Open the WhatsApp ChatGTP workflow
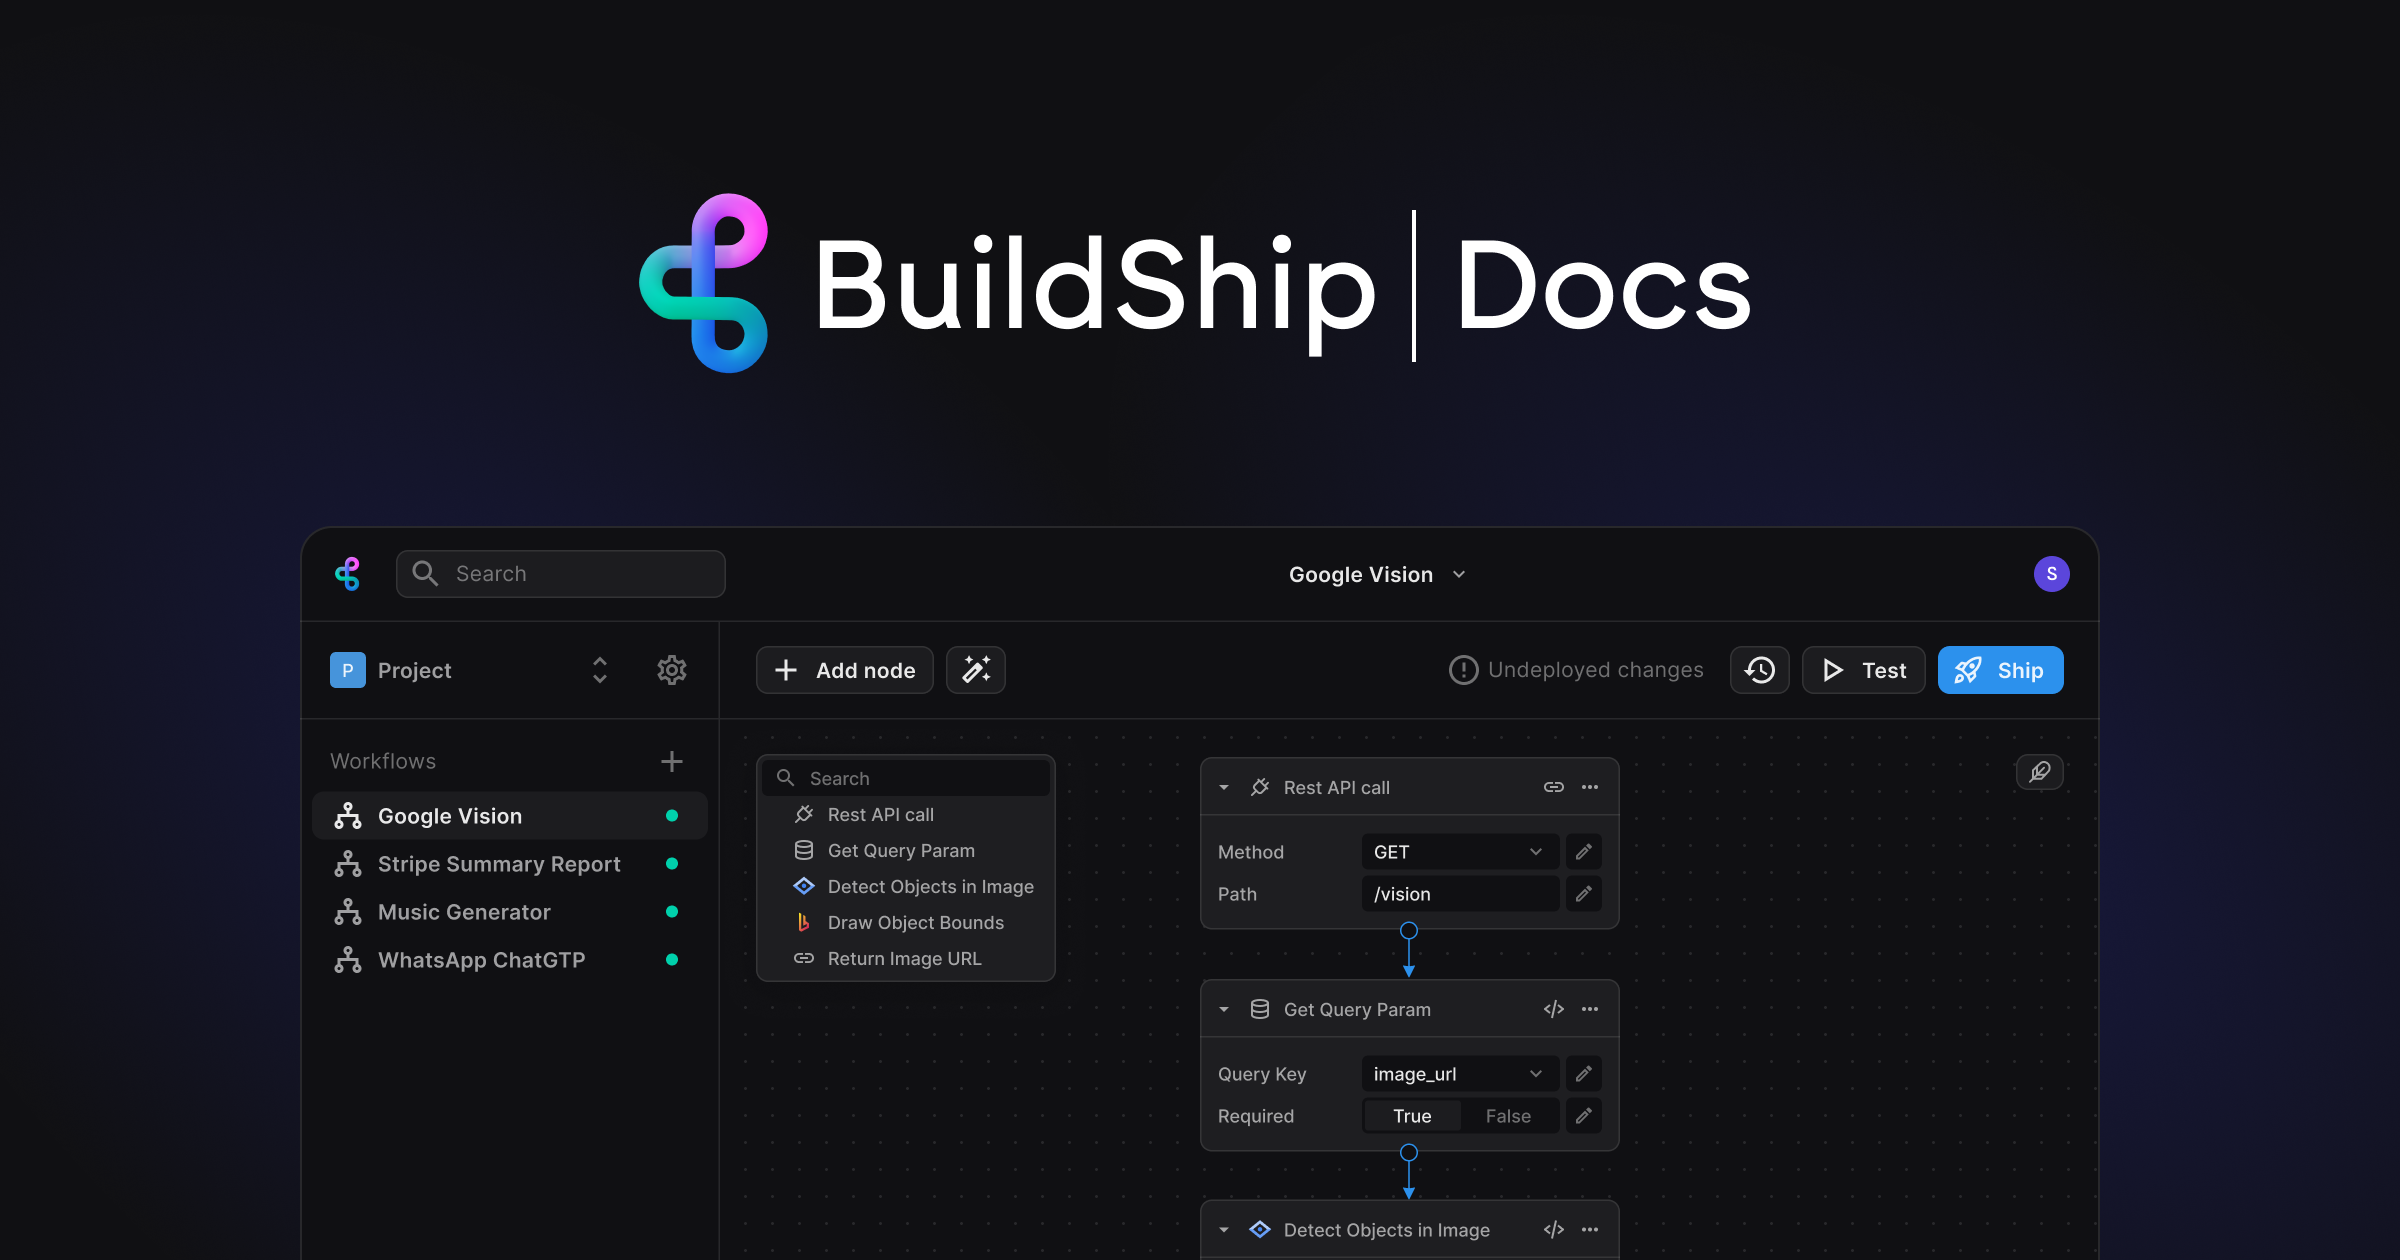 click(x=482, y=959)
